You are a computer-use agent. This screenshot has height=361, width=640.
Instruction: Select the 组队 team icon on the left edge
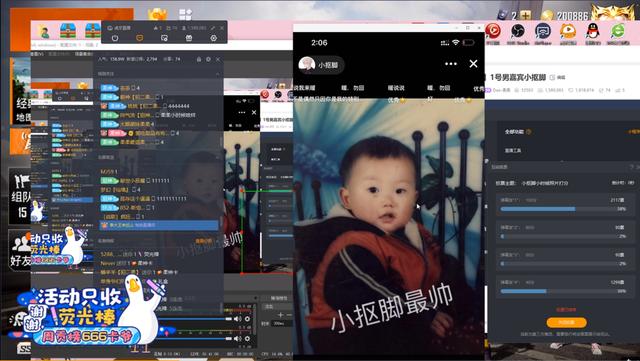click(x=20, y=196)
